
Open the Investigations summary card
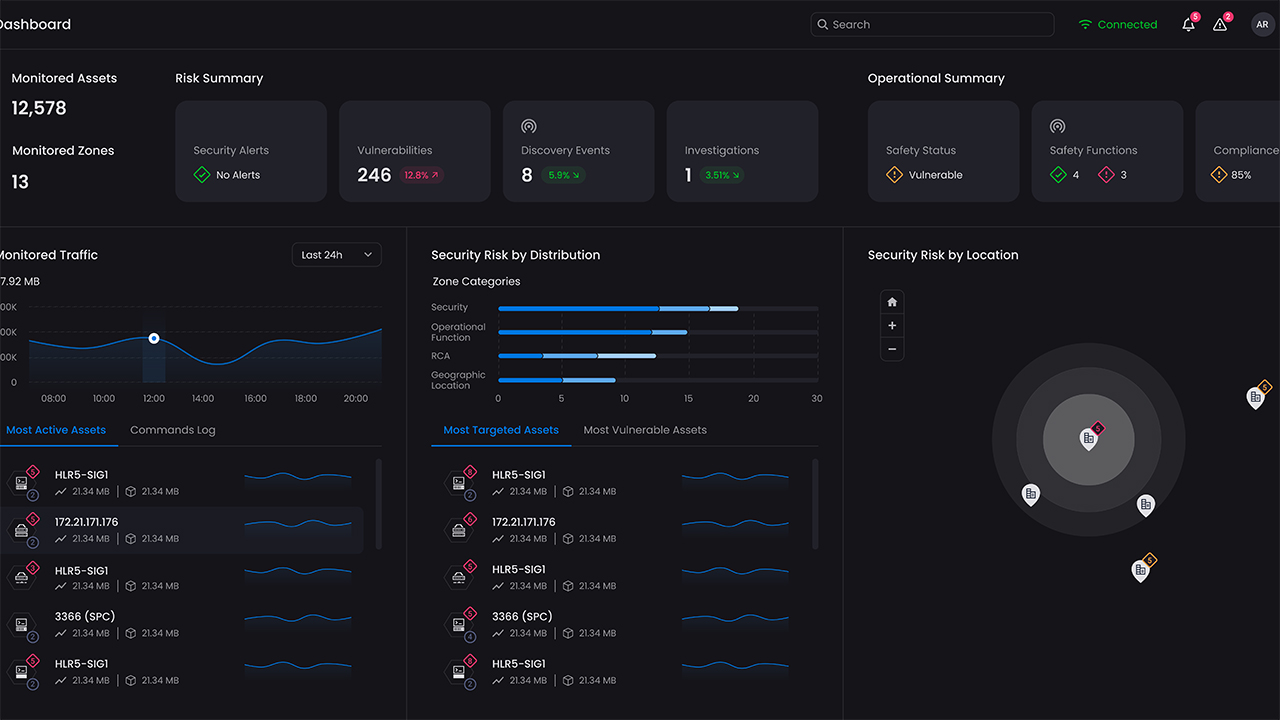coord(742,151)
